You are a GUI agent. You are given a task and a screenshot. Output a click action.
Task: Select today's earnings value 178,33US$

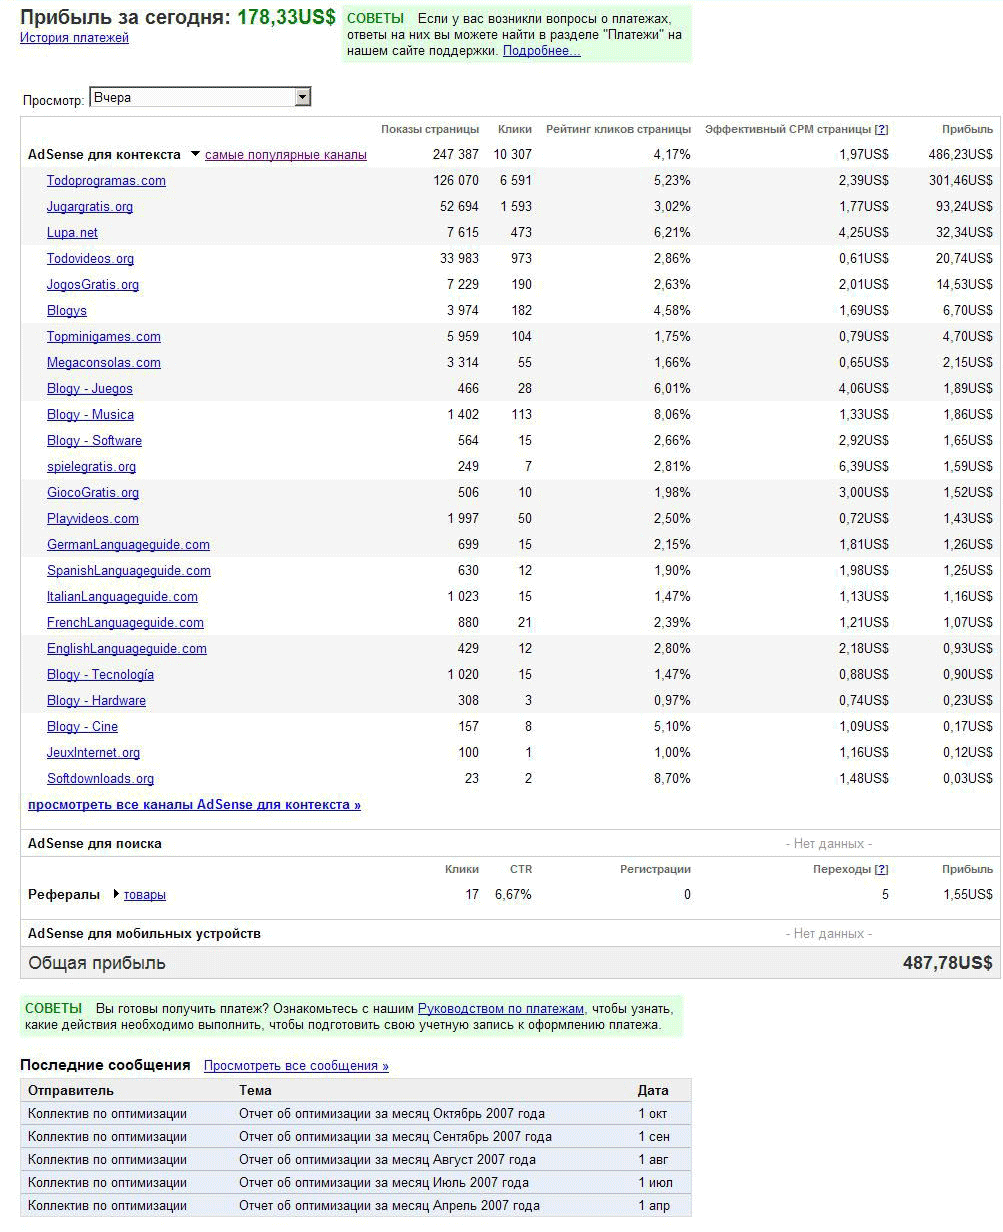[x=286, y=17]
